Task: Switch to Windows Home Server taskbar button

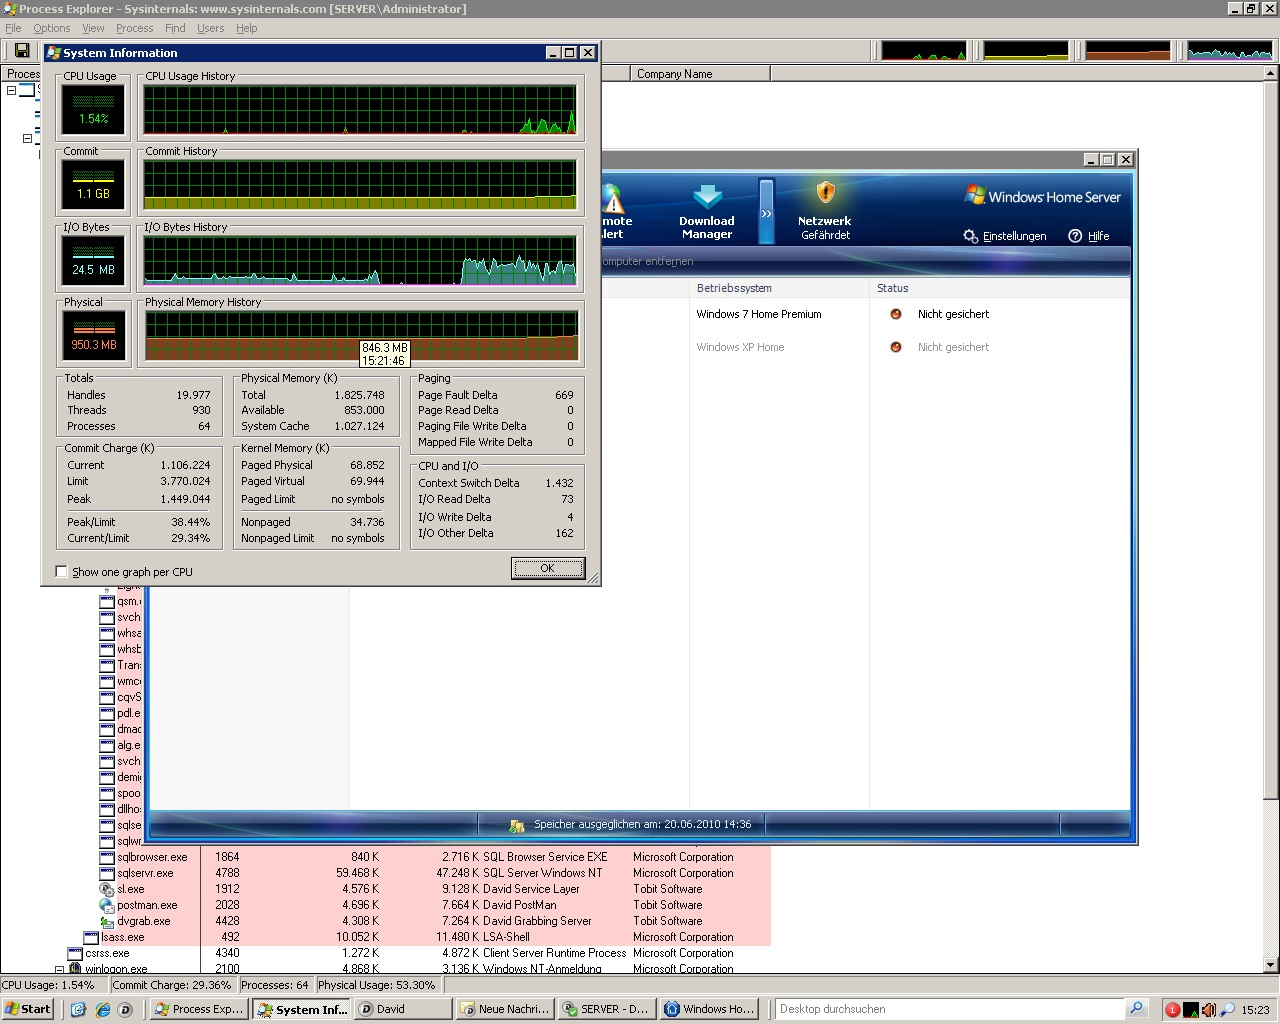Action: 708,1009
